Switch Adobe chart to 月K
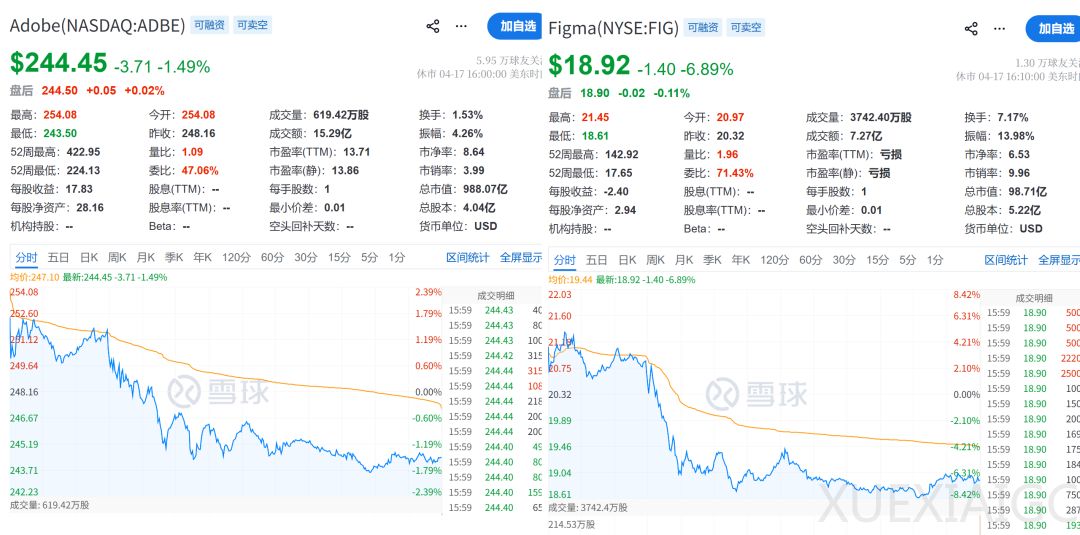The image size is (1080, 535). (x=145, y=258)
